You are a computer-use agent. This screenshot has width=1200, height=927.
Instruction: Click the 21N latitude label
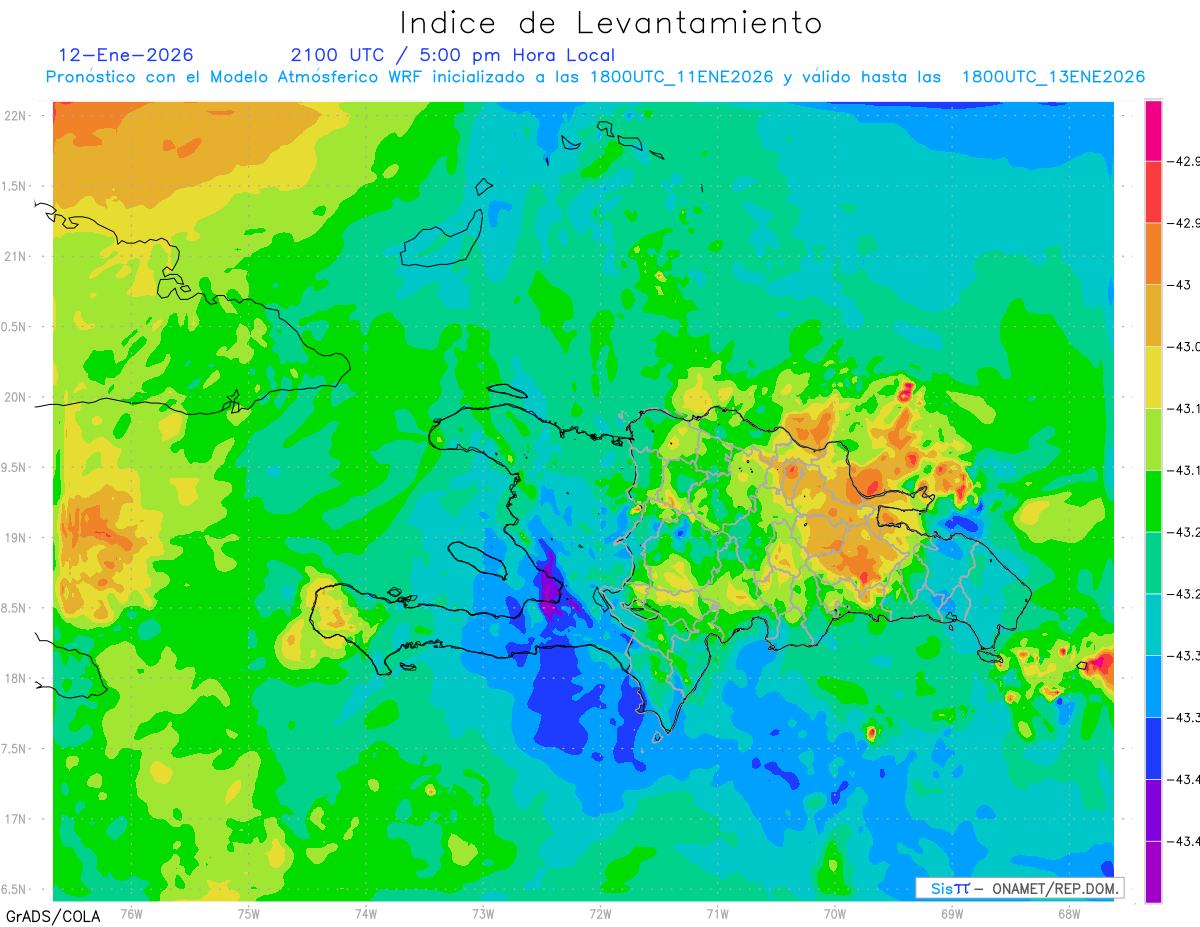point(16,256)
